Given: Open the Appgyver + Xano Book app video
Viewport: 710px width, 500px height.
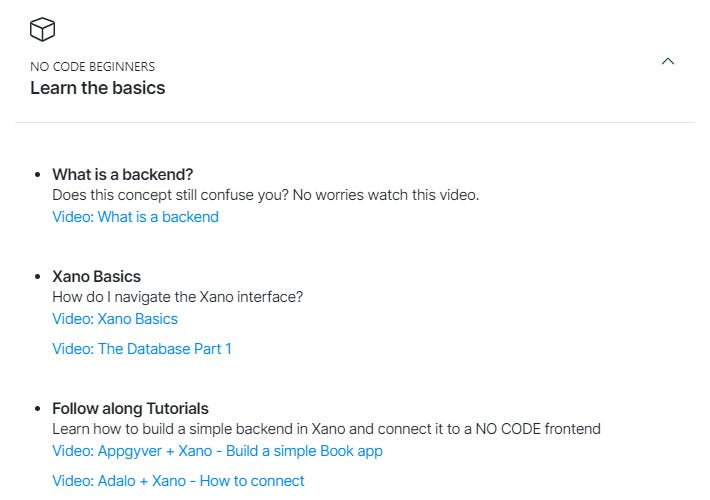Looking at the screenshot, I should pyautogui.click(x=217, y=451).
